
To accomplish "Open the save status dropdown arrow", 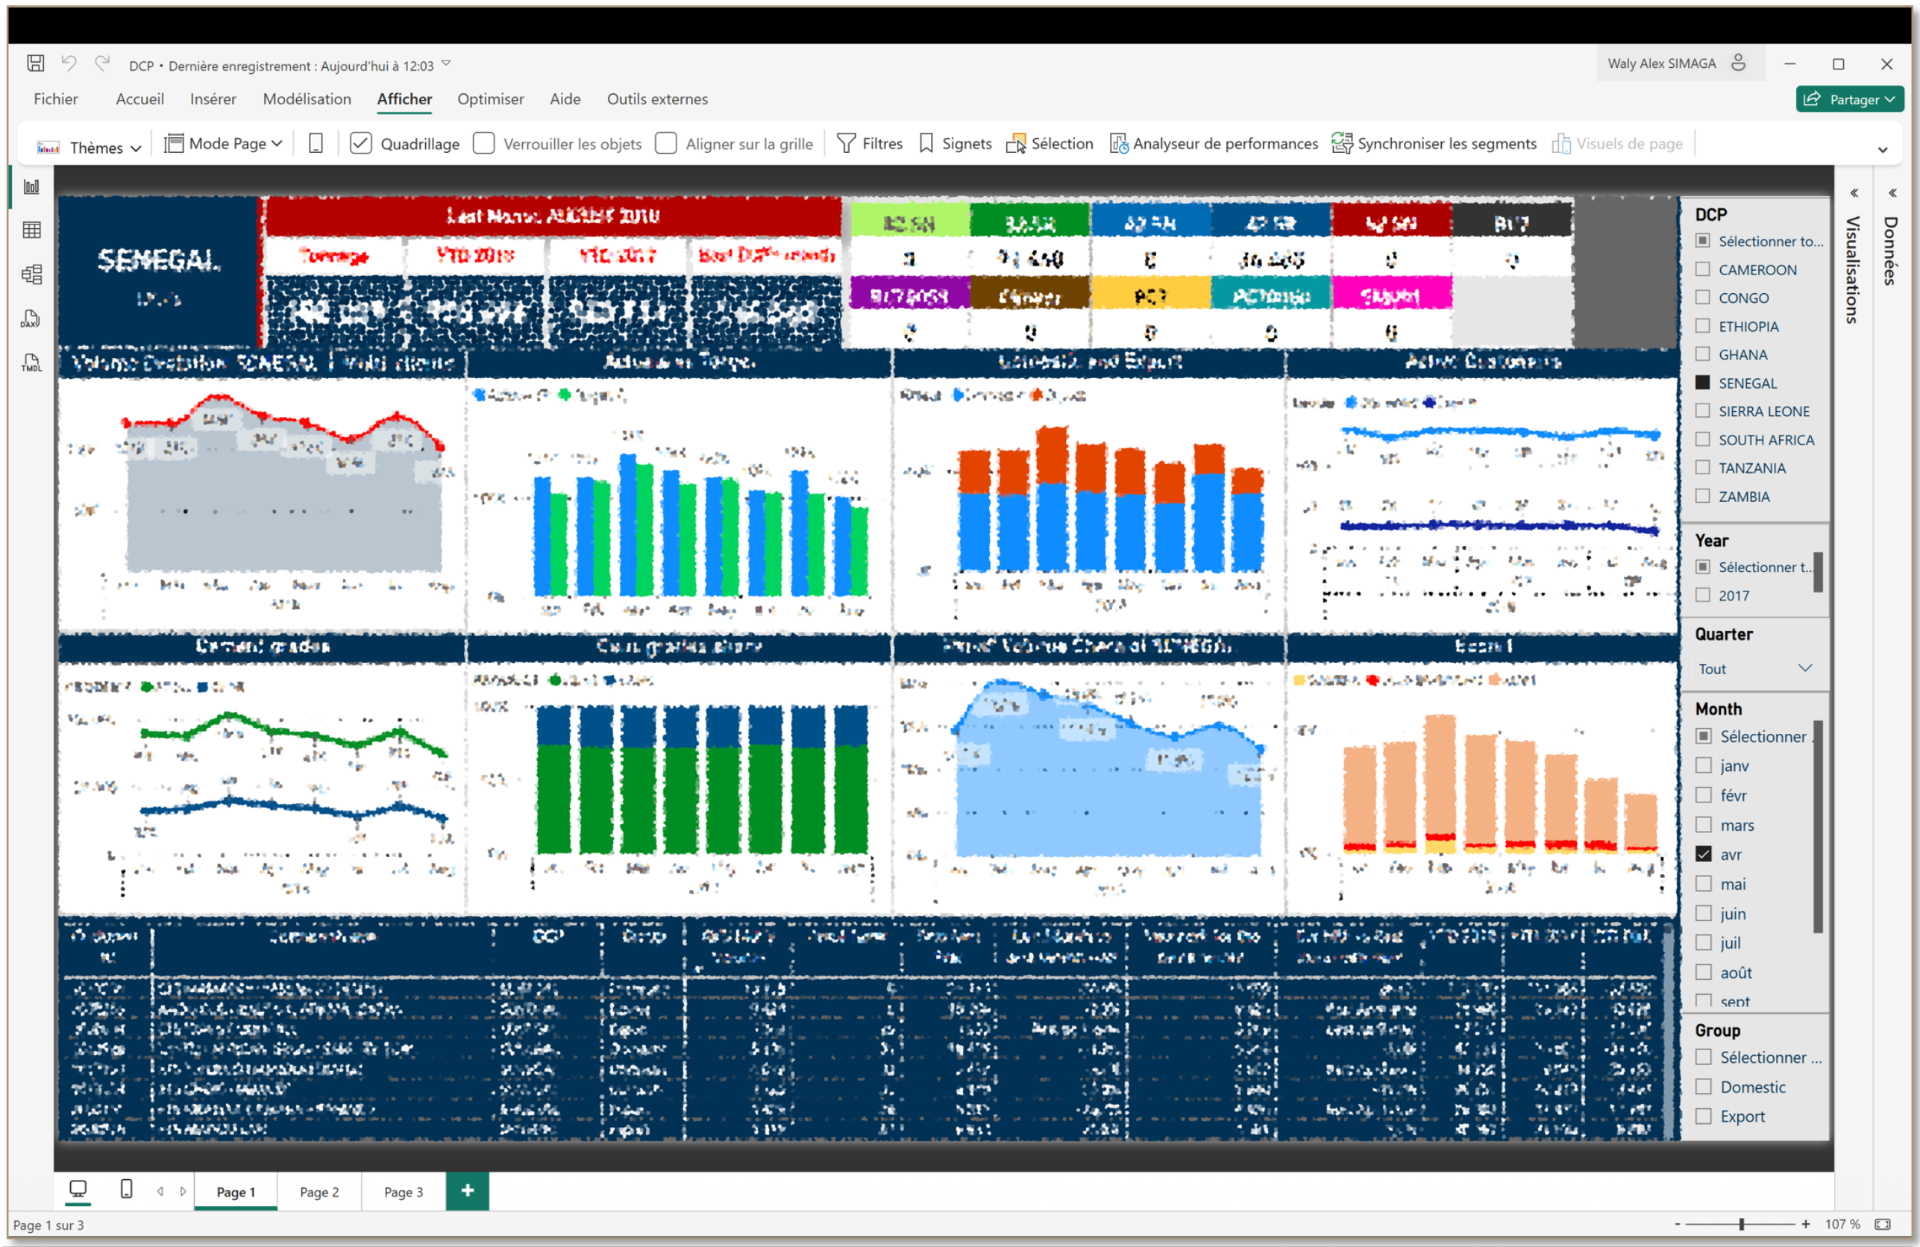I will [446, 64].
